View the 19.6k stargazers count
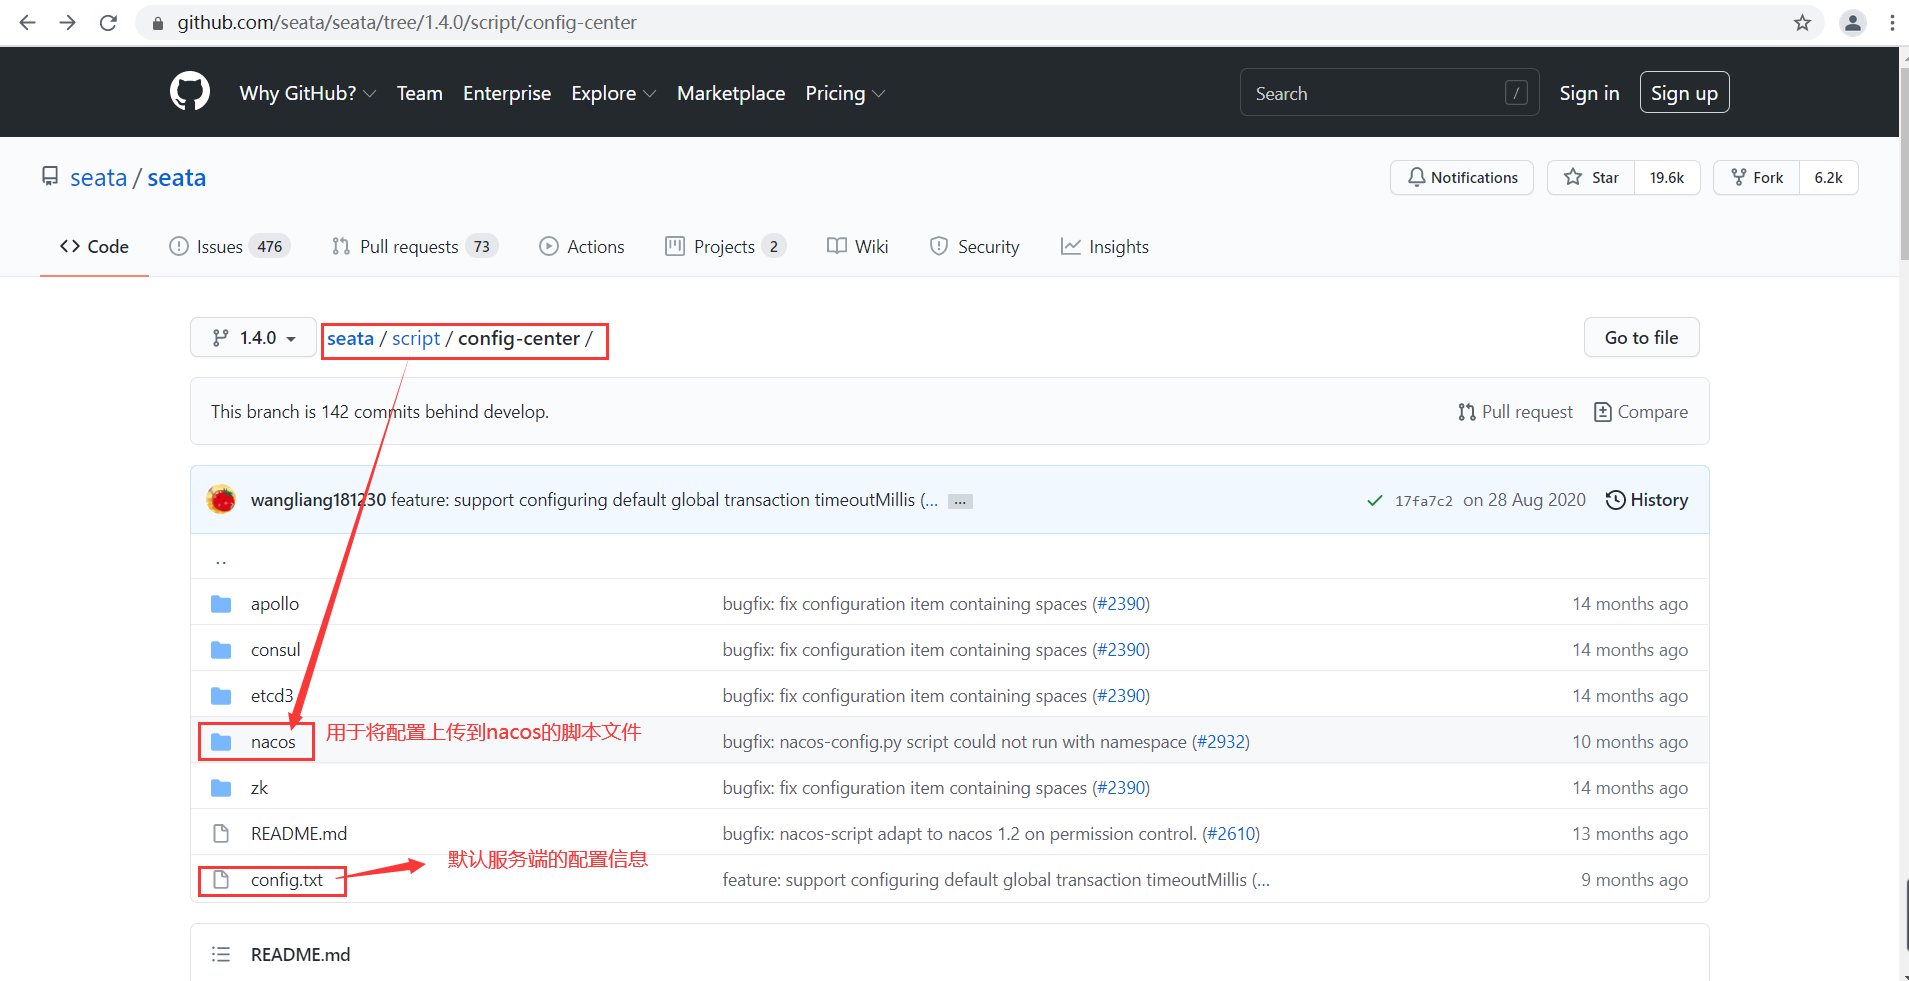 (1667, 177)
